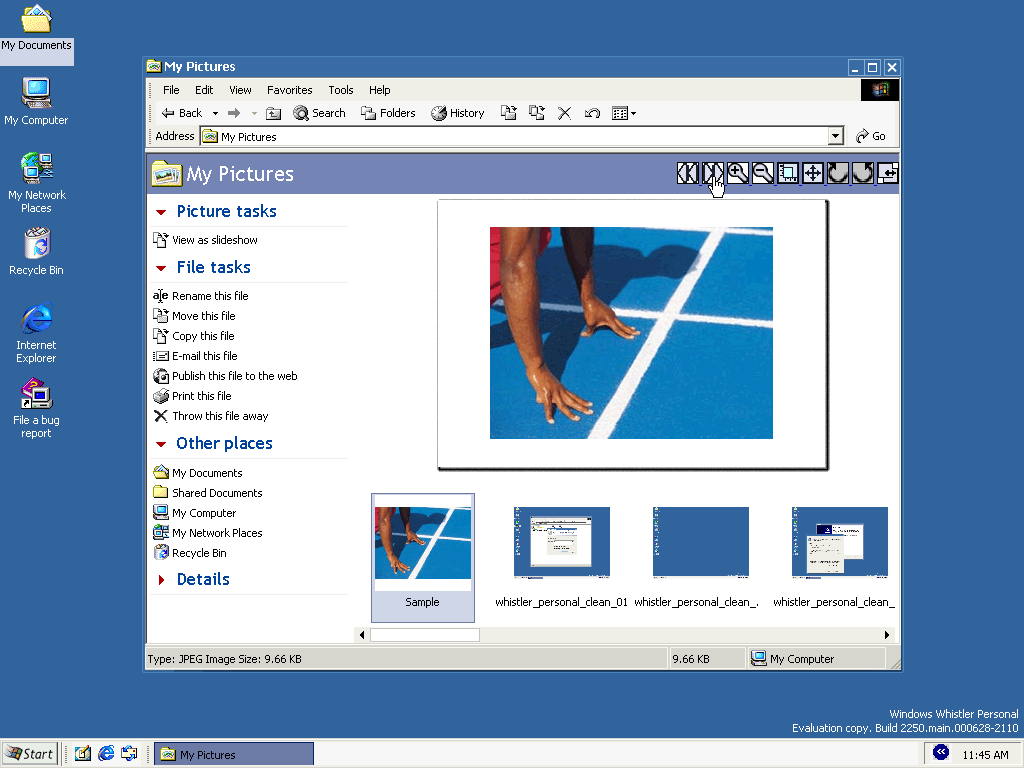1024x768 pixels.
Task: Click the zoom in magnifier icon
Action: tap(737, 173)
